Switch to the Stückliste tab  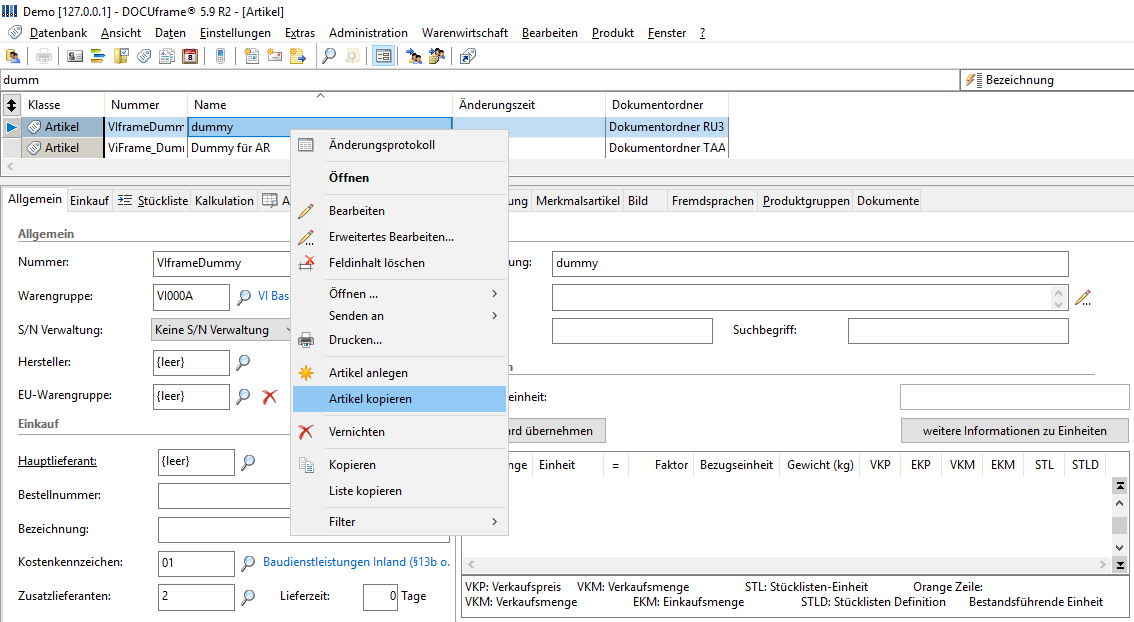[153, 201]
